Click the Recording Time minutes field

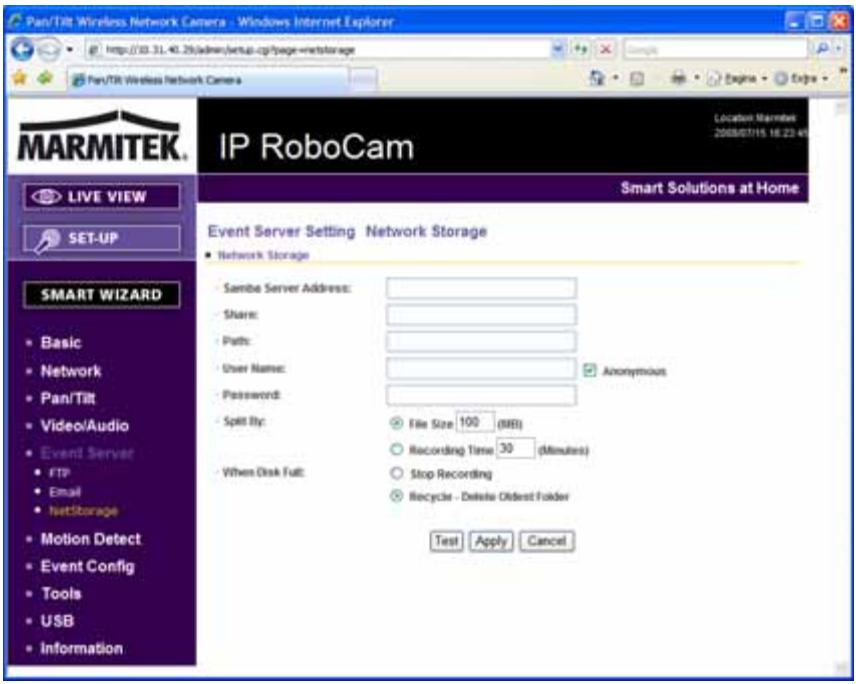coord(515,448)
